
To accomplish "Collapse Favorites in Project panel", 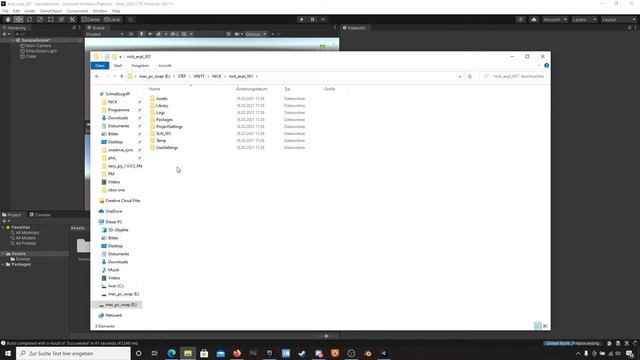I will click(x=3, y=227).
